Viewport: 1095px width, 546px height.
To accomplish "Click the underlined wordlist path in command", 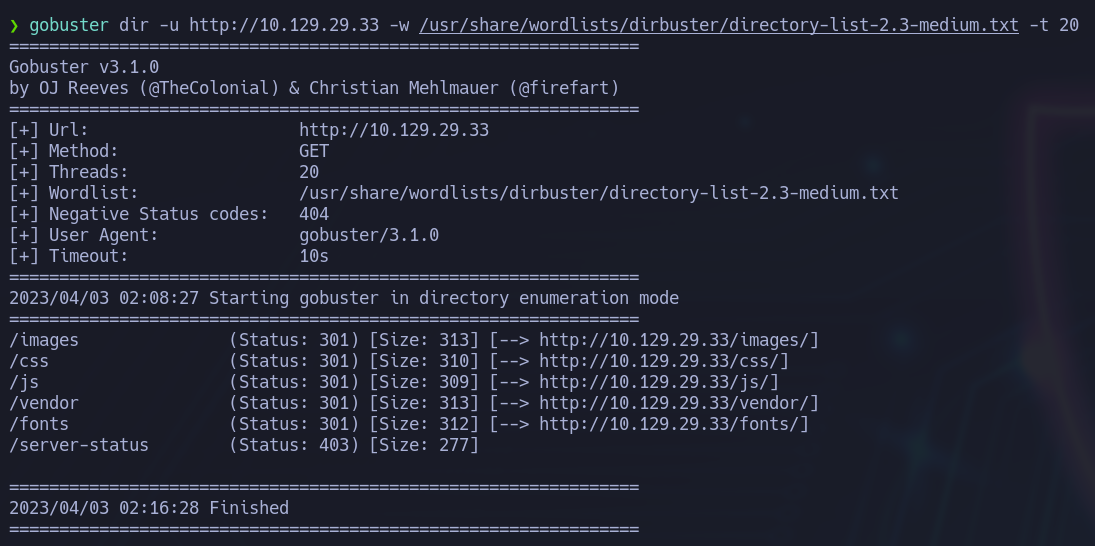I will coord(719,25).
